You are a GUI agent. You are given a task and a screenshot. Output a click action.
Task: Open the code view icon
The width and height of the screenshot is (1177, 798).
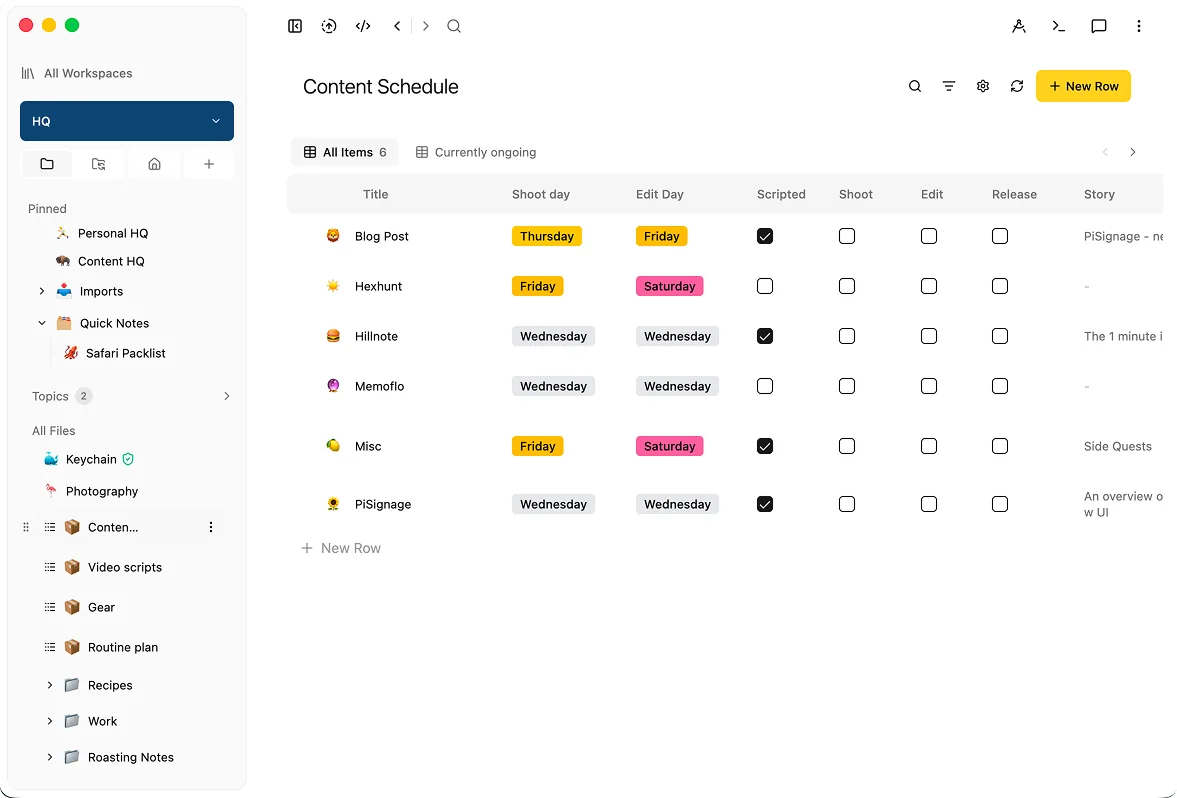[363, 26]
